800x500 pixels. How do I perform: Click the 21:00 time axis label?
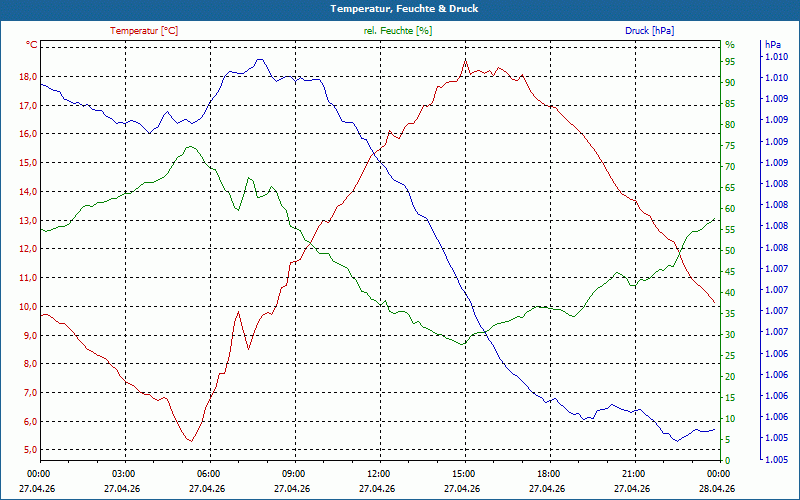coord(632,473)
